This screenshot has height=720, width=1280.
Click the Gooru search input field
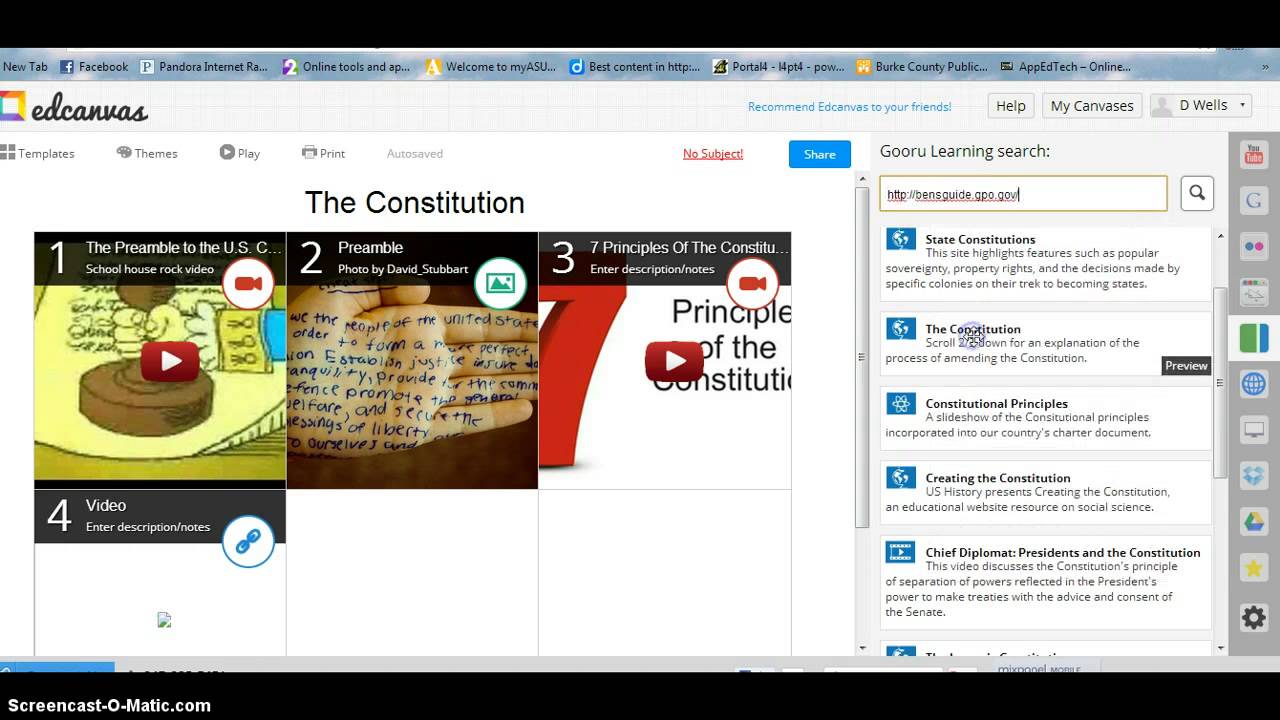pyautogui.click(x=1023, y=194)
